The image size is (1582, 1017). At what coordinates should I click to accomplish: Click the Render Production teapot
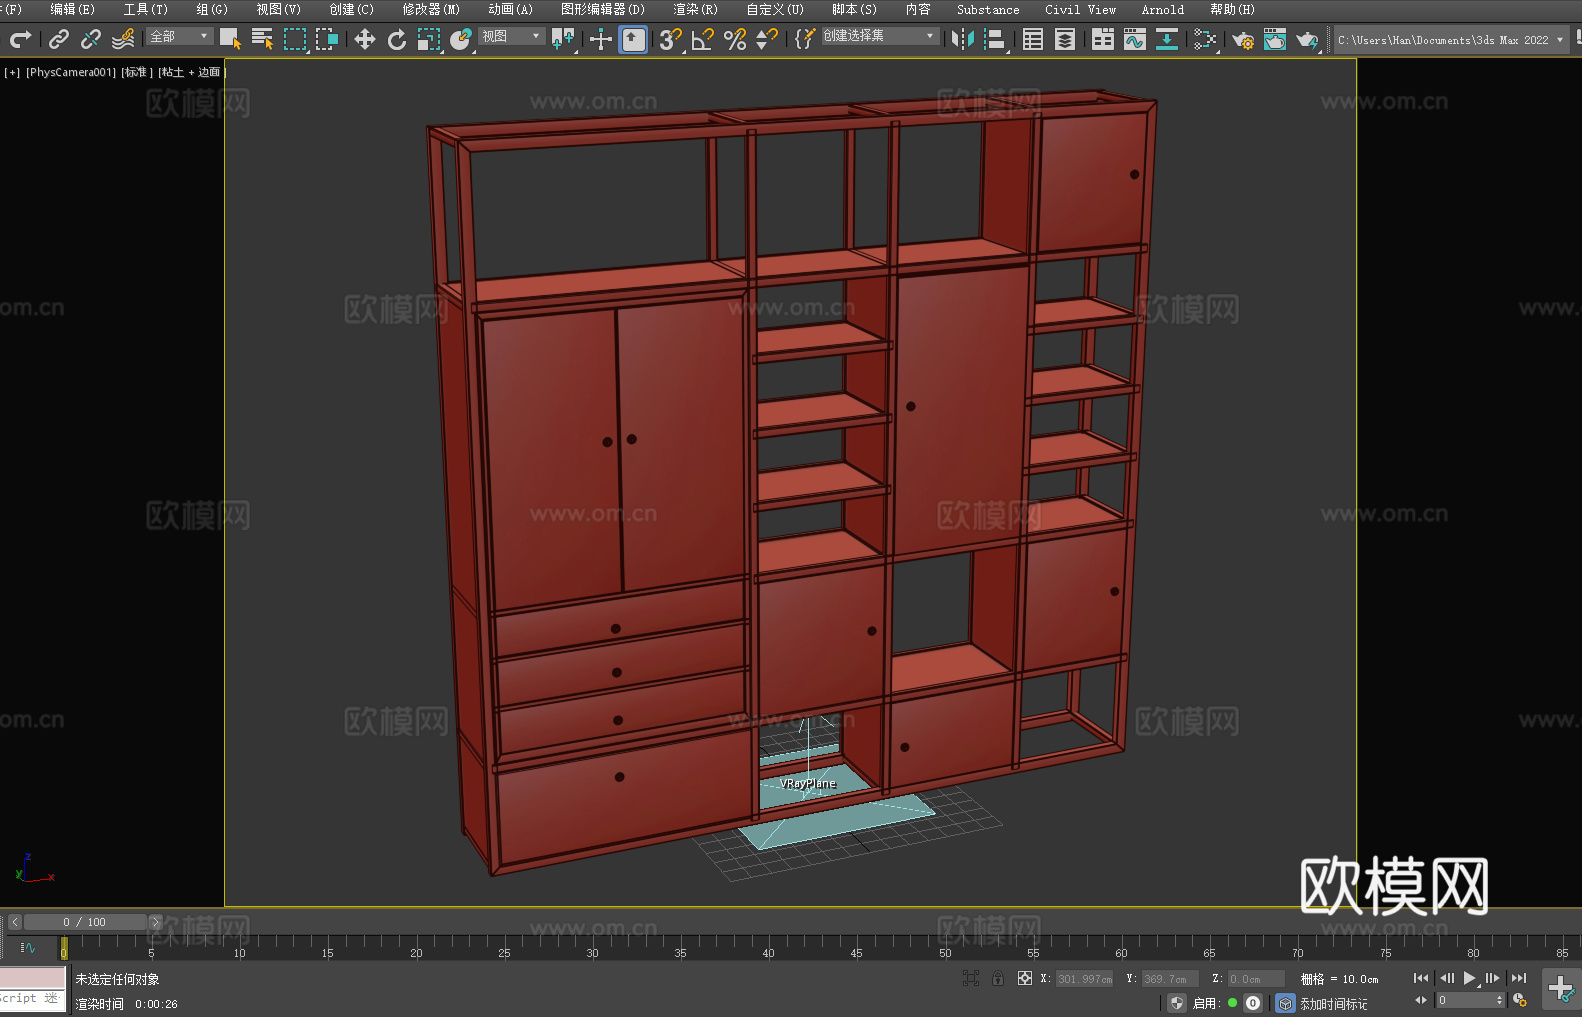pos(1307,39)
